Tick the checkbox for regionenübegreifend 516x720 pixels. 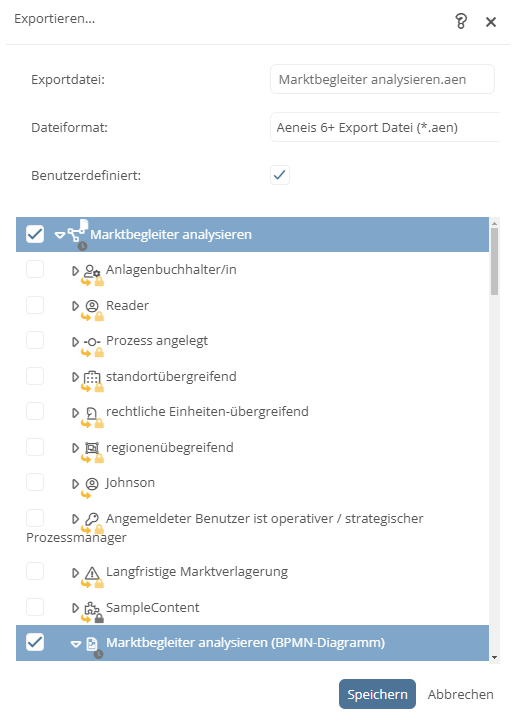pyautogui.click(x=35, y=447)
